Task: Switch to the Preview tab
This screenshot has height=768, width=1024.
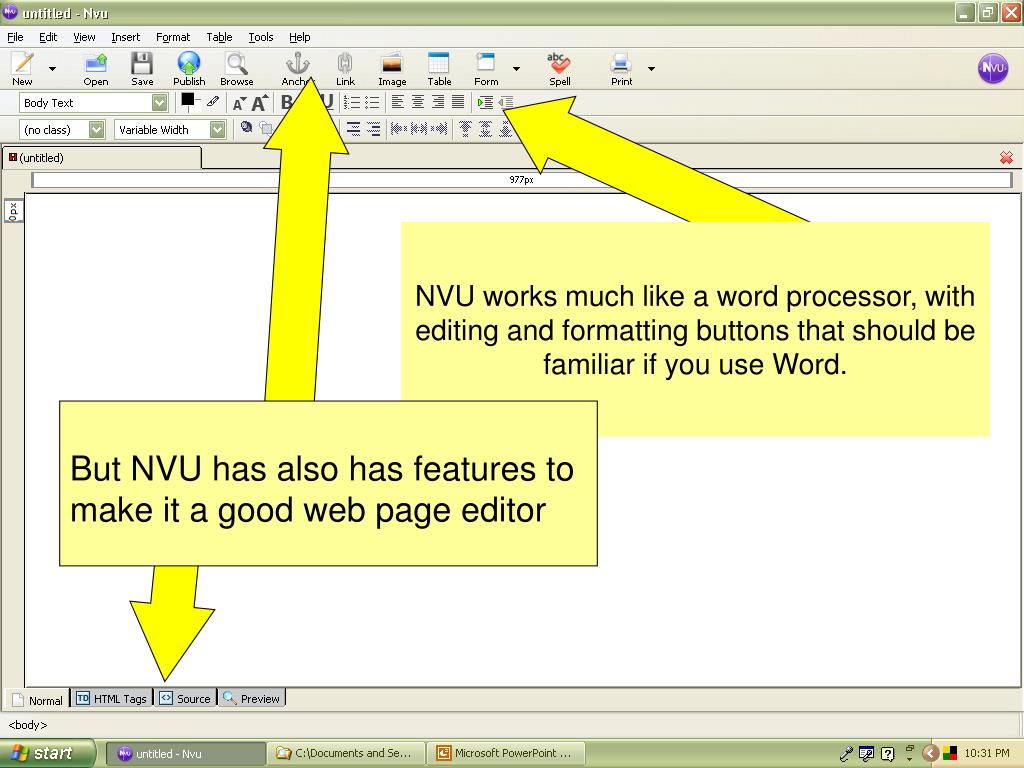Action: coord(251,698)
